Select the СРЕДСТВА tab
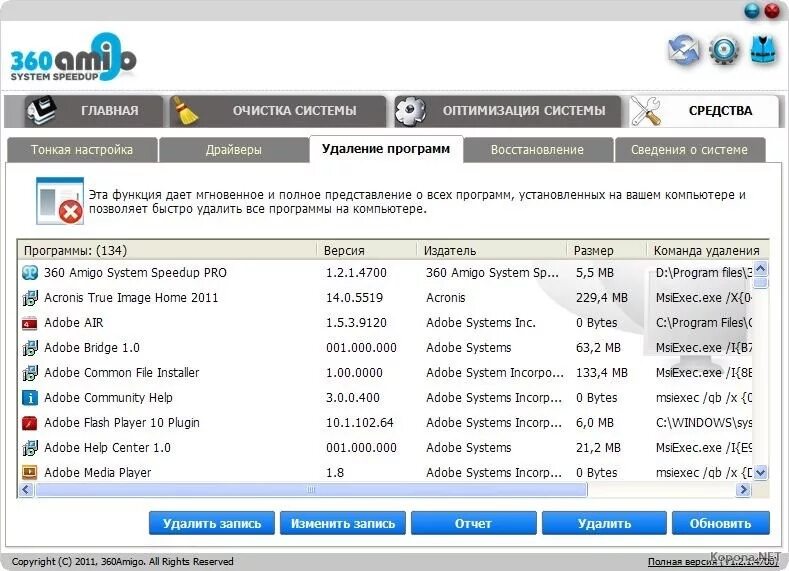The height and width of the screenshot is (571, 789). pyautogui.click(x=704, y=111)
